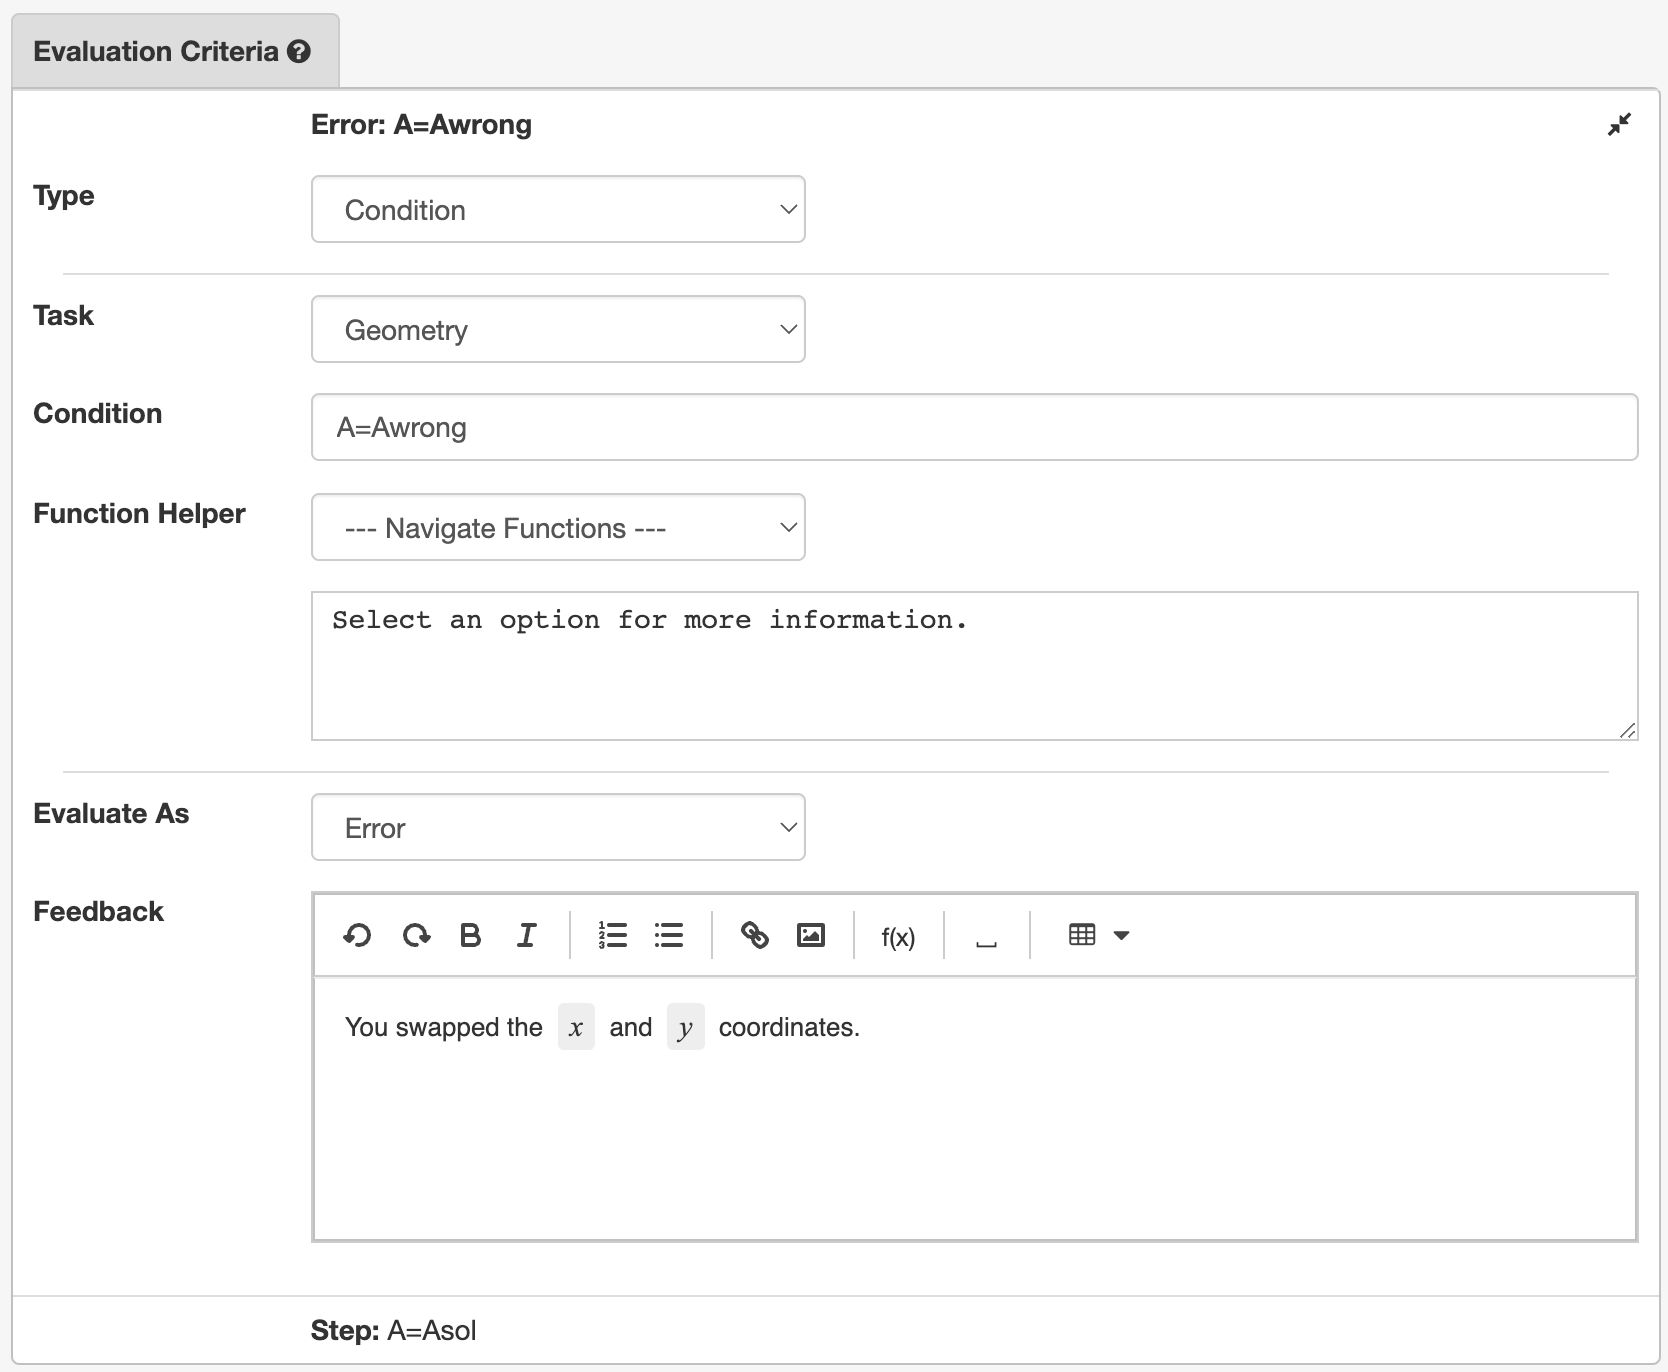Screen dimensions: 1668x1372
Task: Select the Evaluation Criteria tab
Action: pos(160,51)
